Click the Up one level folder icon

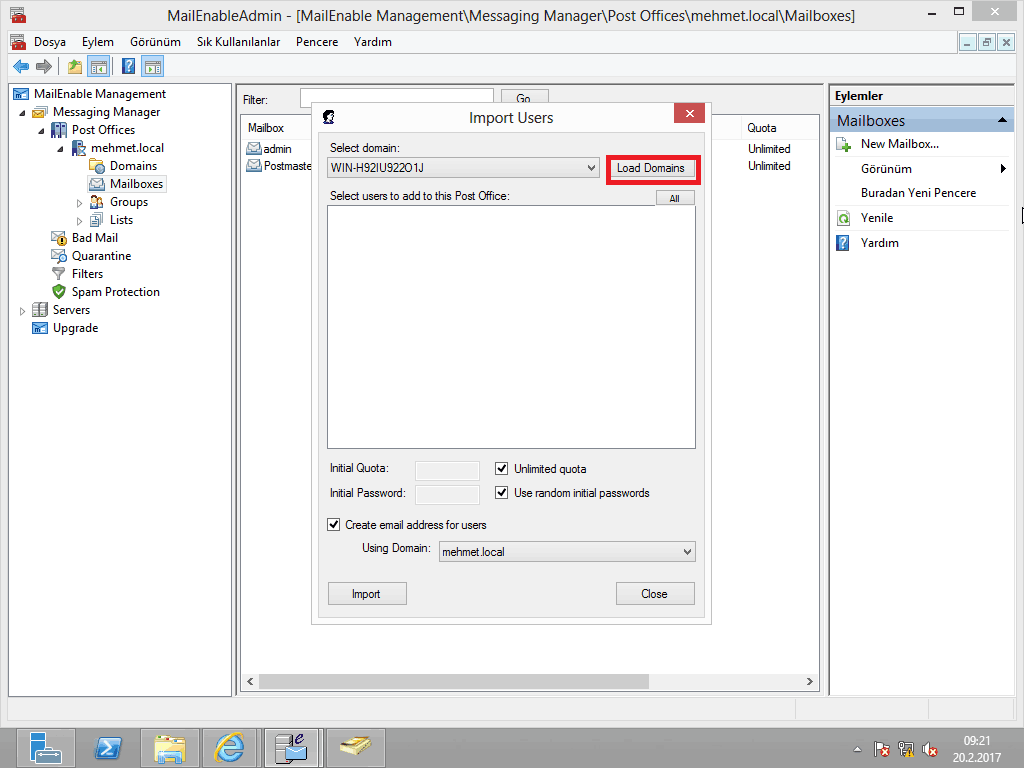coord(75,66)
